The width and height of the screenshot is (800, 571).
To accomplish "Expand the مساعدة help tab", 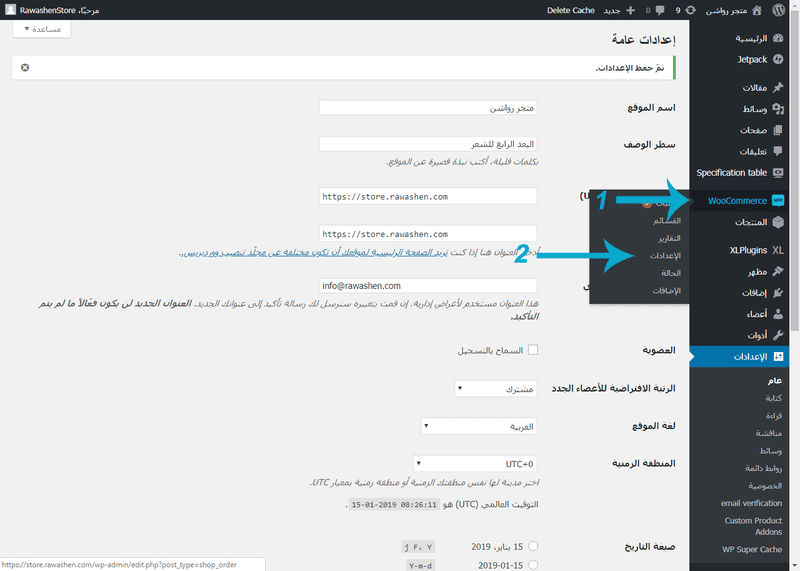I will click(42, 29).
